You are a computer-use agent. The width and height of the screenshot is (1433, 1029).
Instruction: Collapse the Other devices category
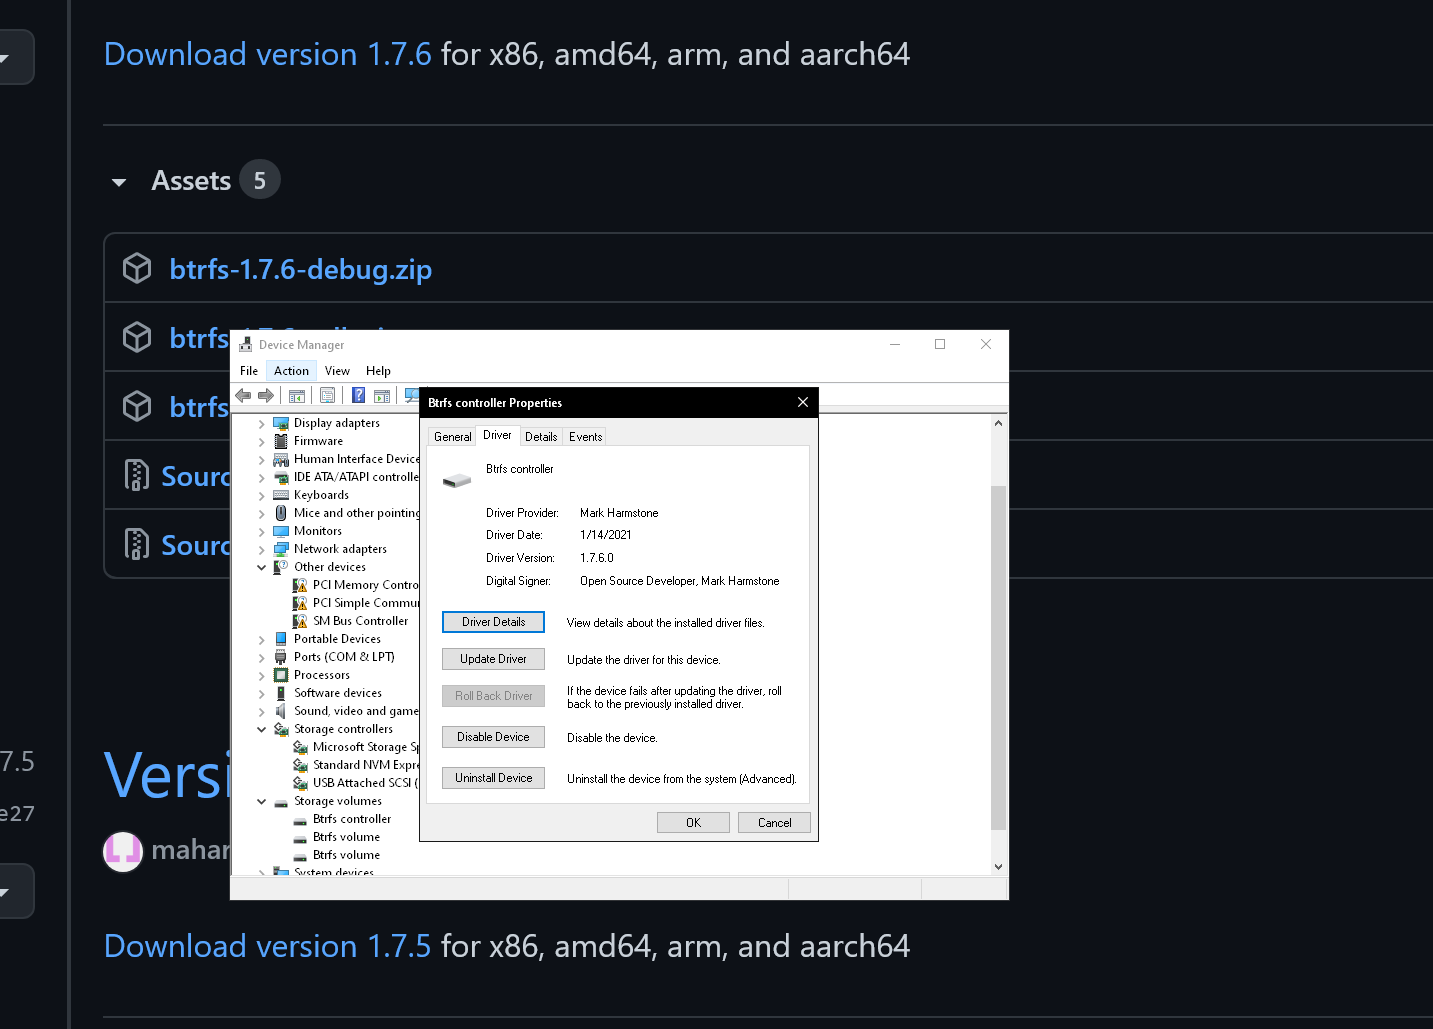tap(261, 566)
